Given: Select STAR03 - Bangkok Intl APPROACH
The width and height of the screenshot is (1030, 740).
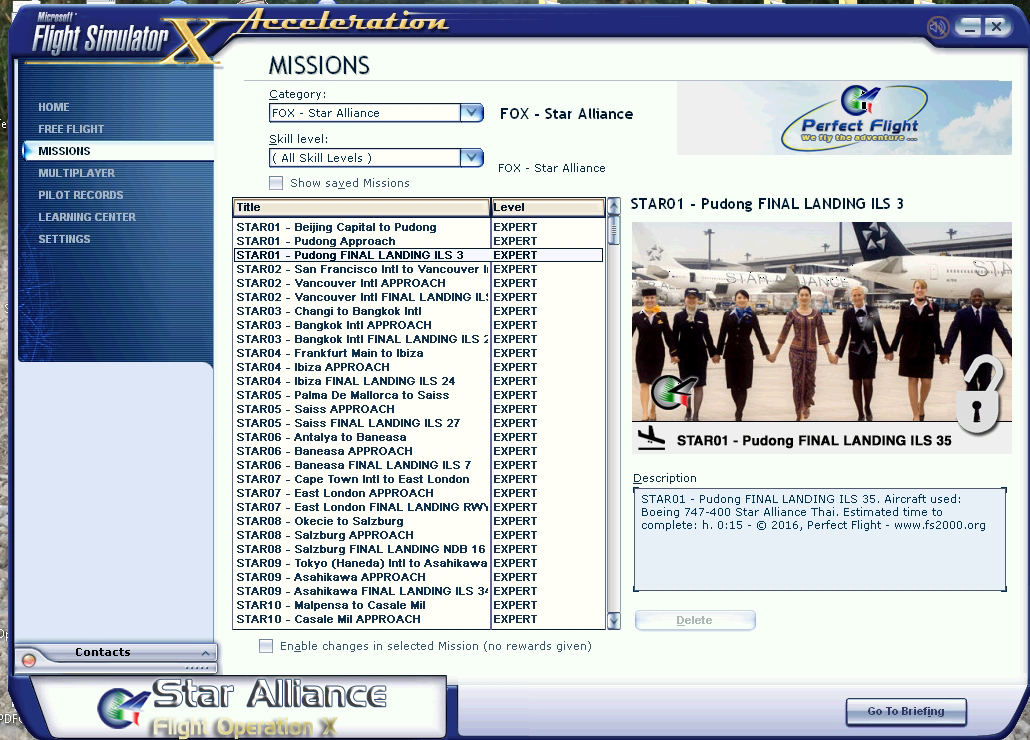Looking at the screenshot, I should click(418, 326).
